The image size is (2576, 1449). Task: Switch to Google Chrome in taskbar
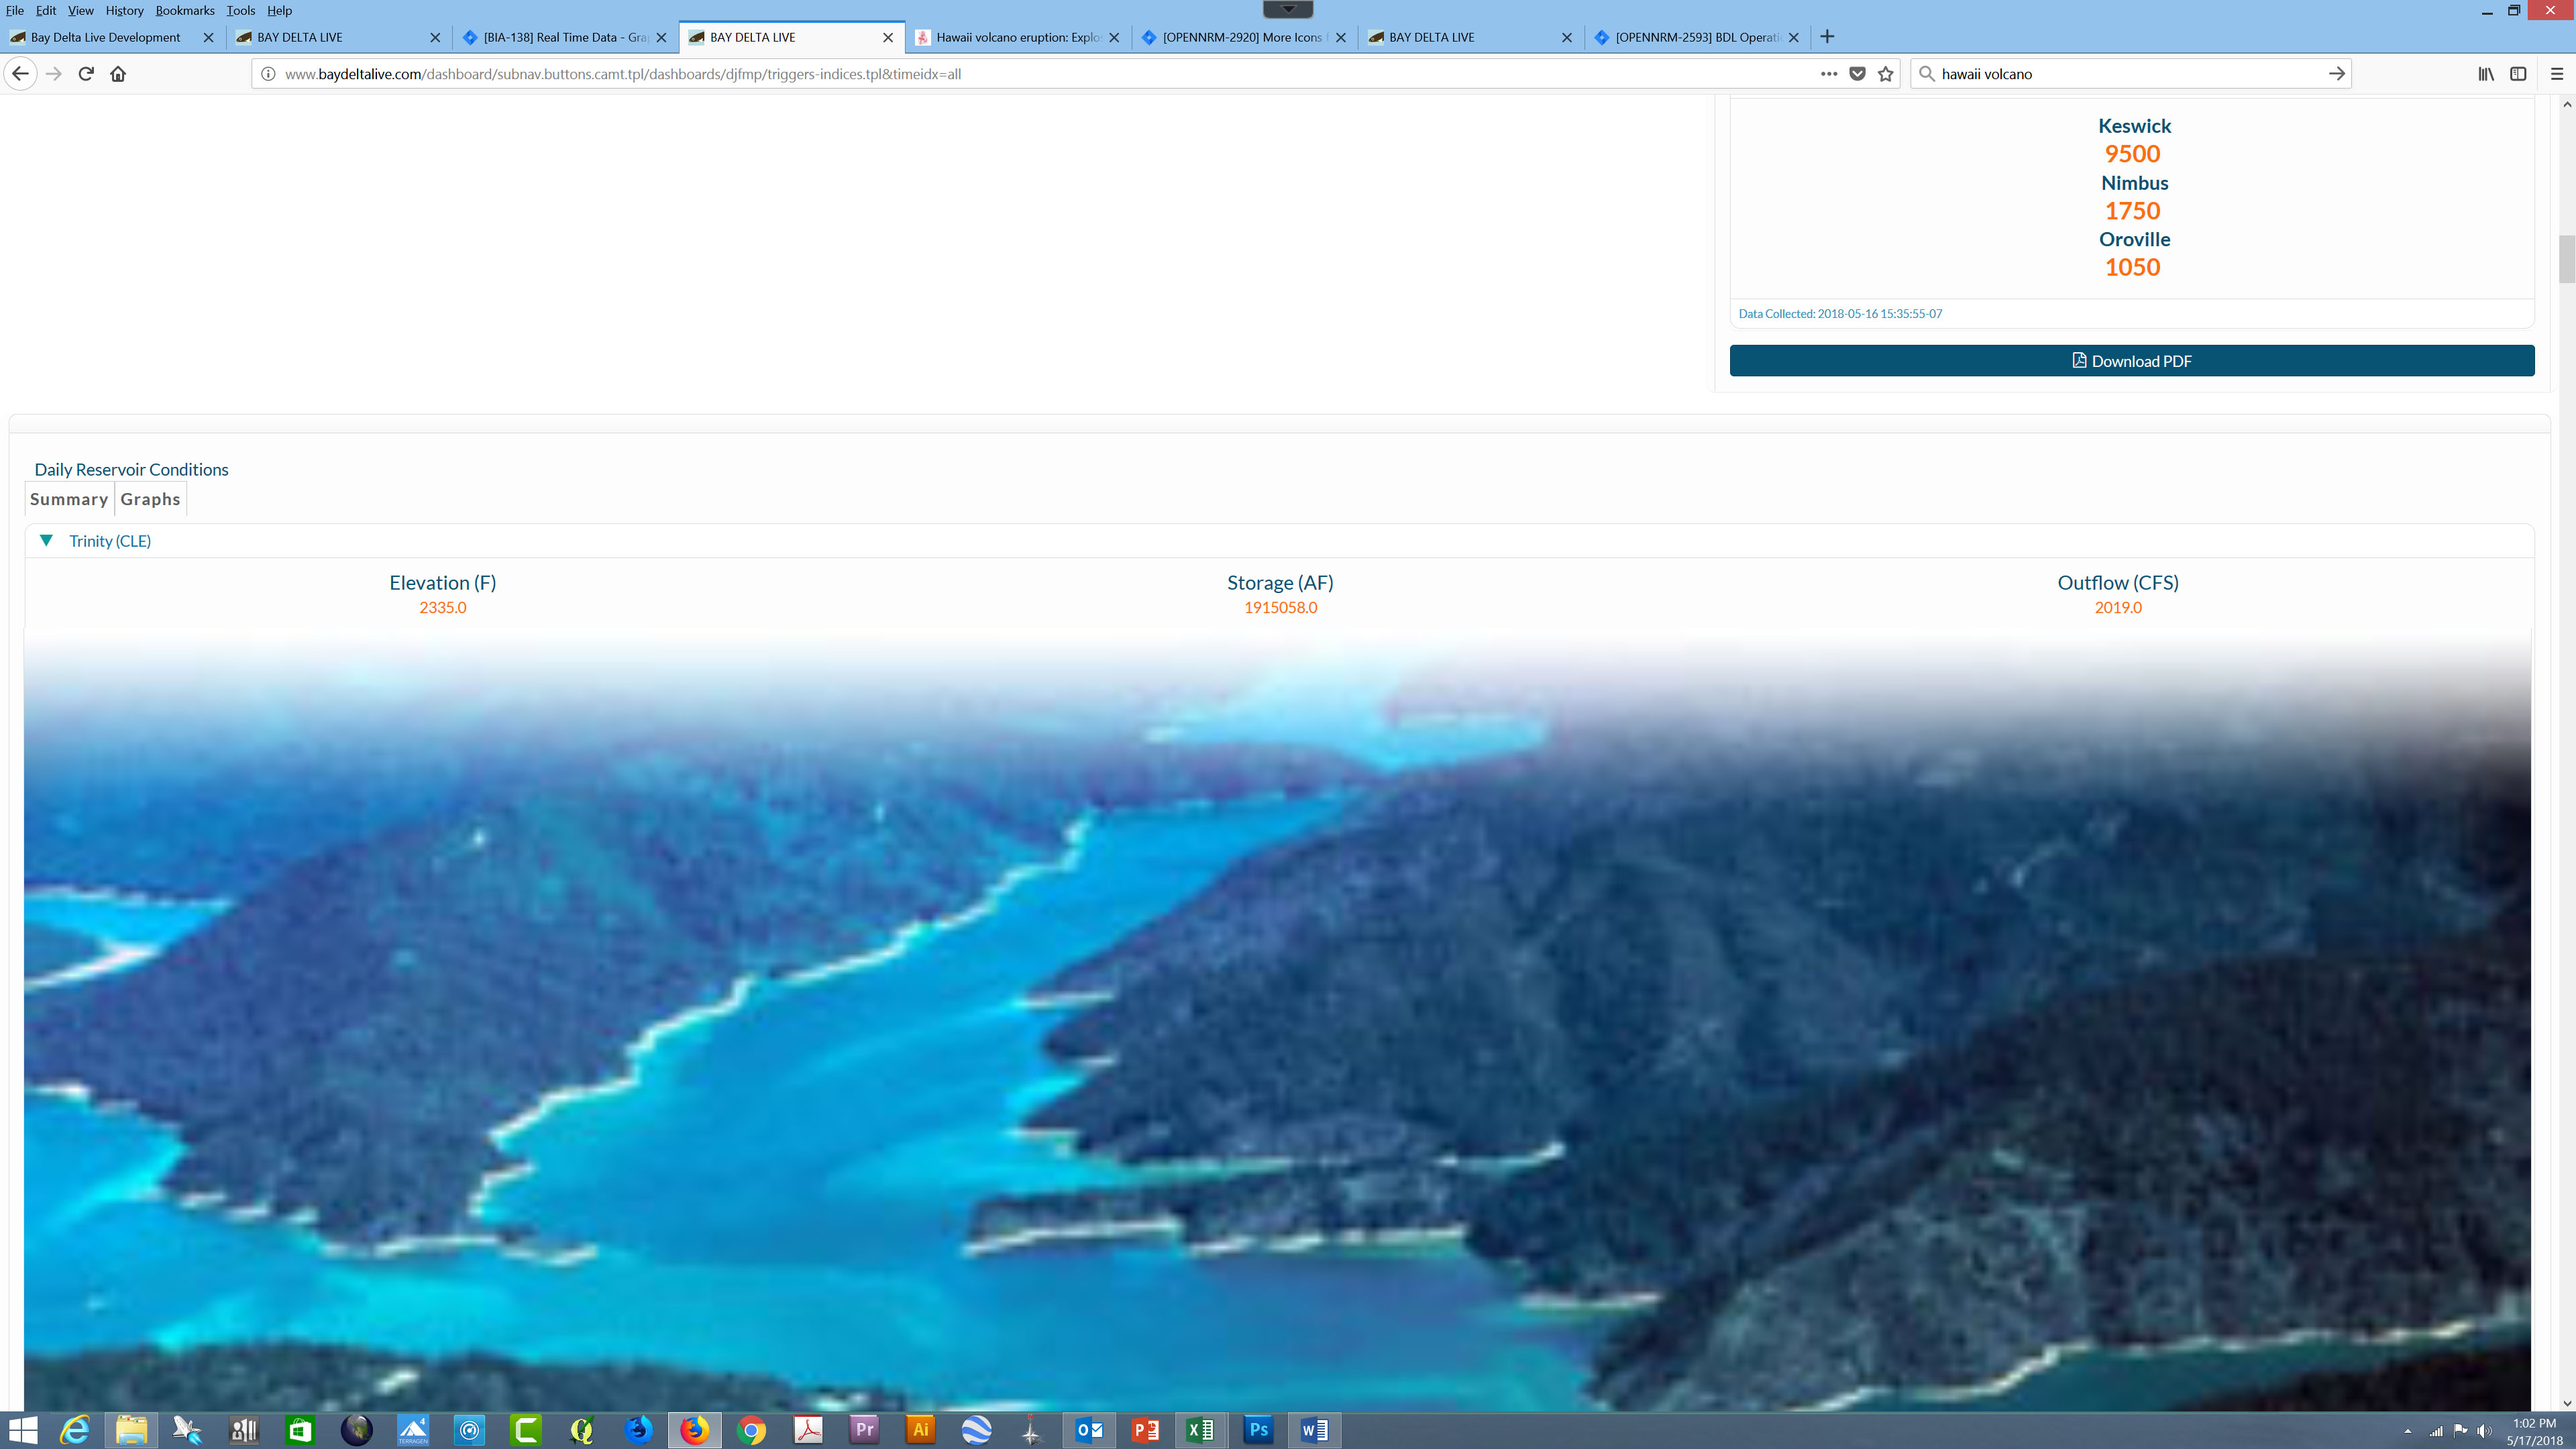pos(751,1430)
